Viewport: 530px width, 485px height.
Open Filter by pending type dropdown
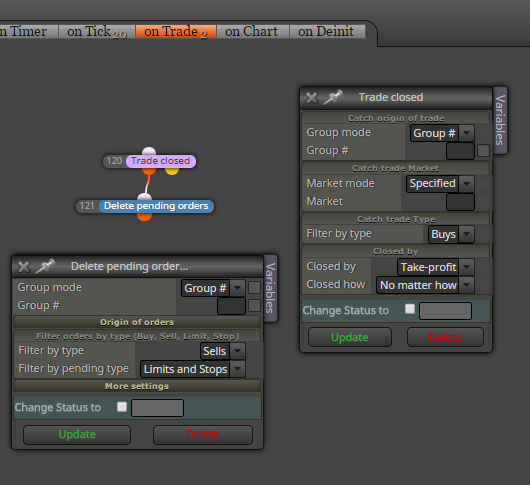point(192,369)
